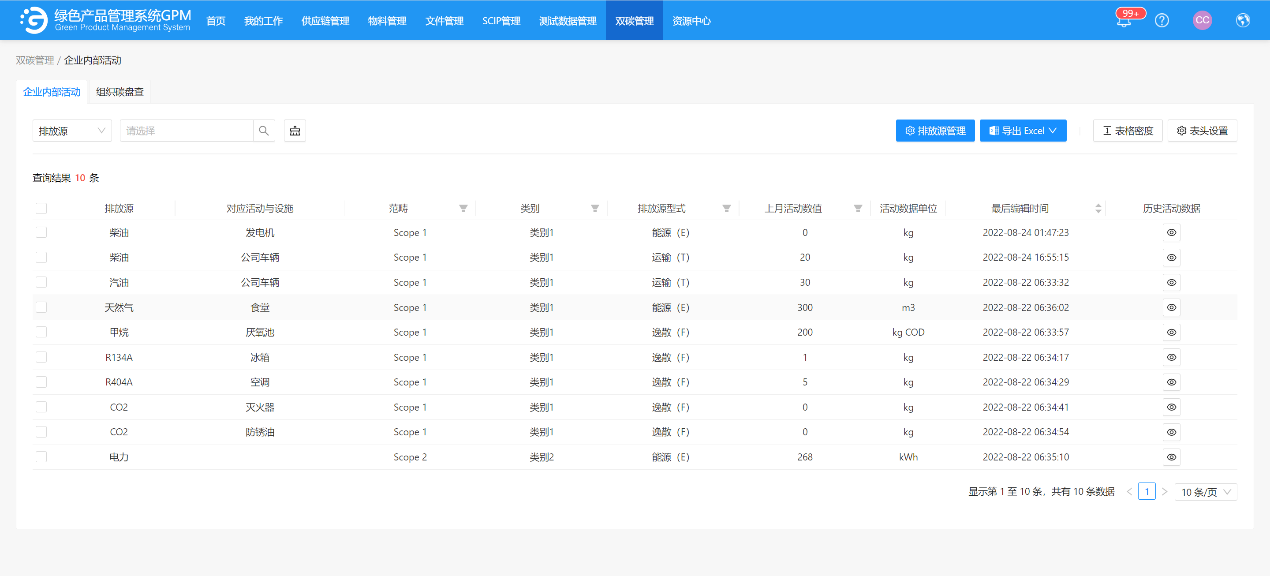
Task: Open the 排放源 search field dropdown
Action: (72, 131)
